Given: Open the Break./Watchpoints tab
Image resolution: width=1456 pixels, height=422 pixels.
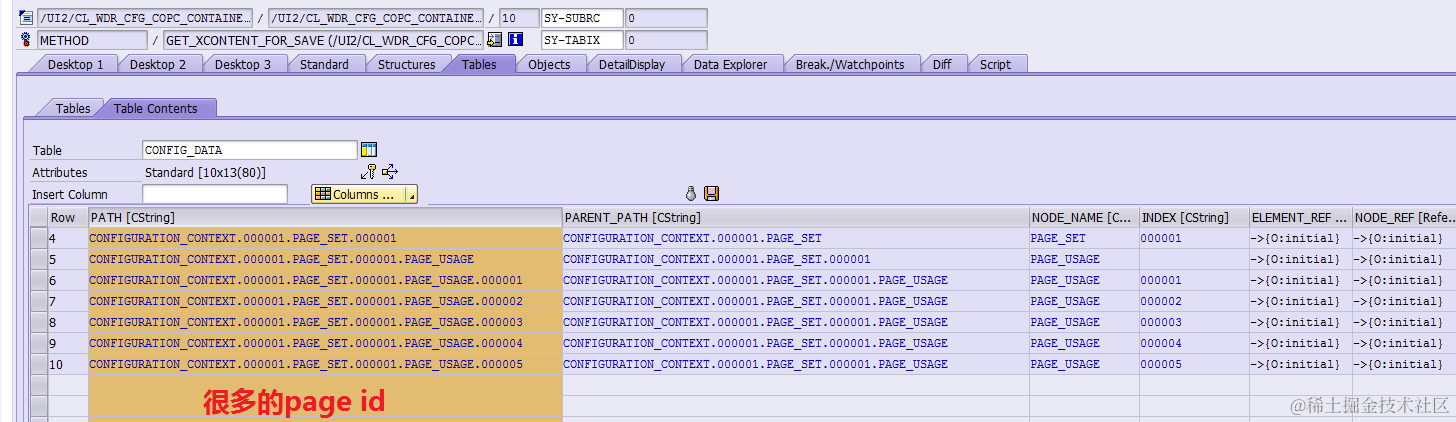Looking at the screenshot, I should [x=850, y=64].
